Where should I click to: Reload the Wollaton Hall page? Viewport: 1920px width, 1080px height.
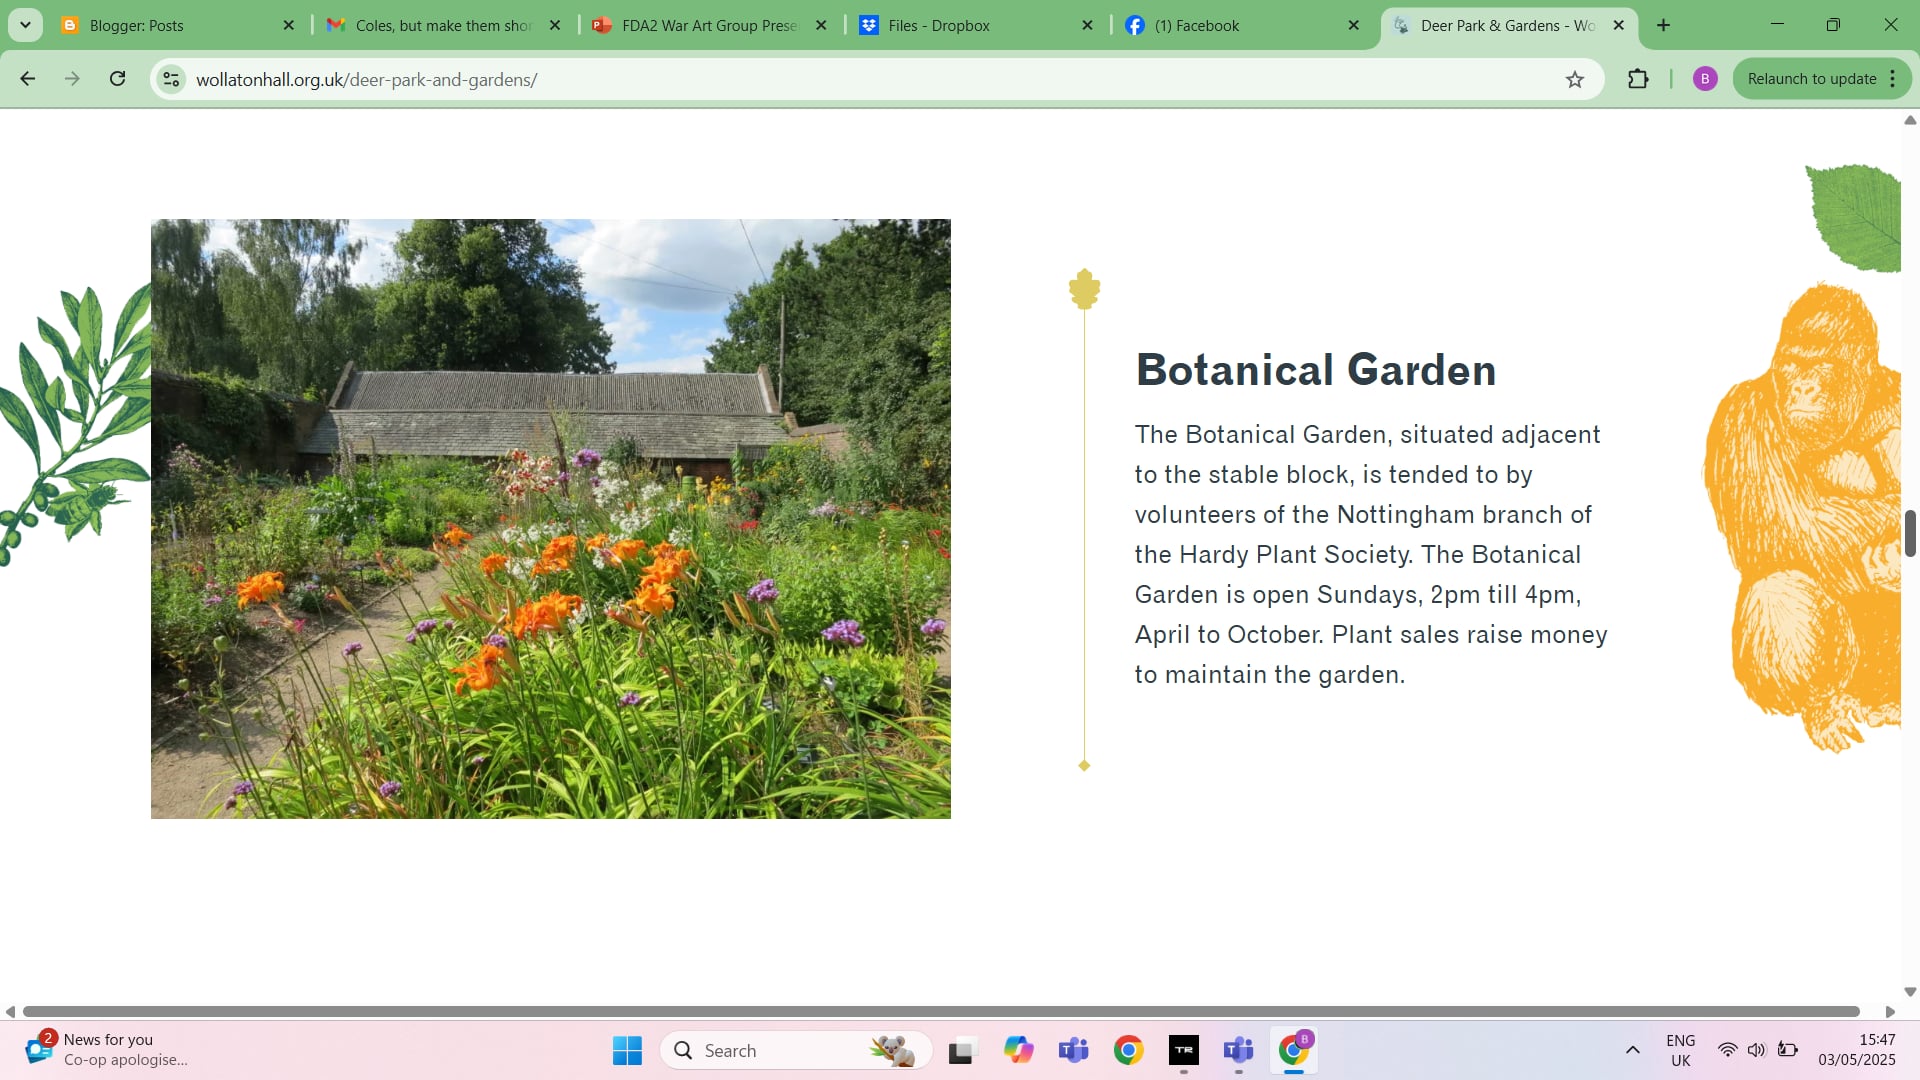pos(118,79)
